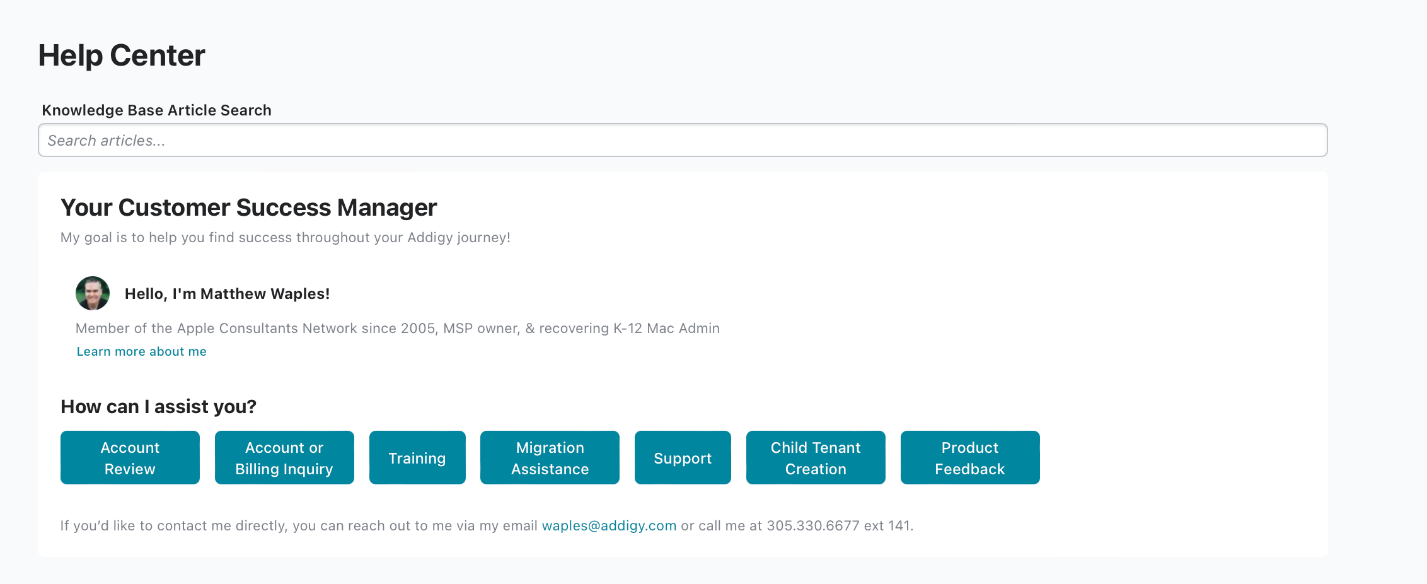The width and height of the screenshot is (1427, 584).
Task: Click the "Your Customer Success Manager" heading
Action: (249, 208)
